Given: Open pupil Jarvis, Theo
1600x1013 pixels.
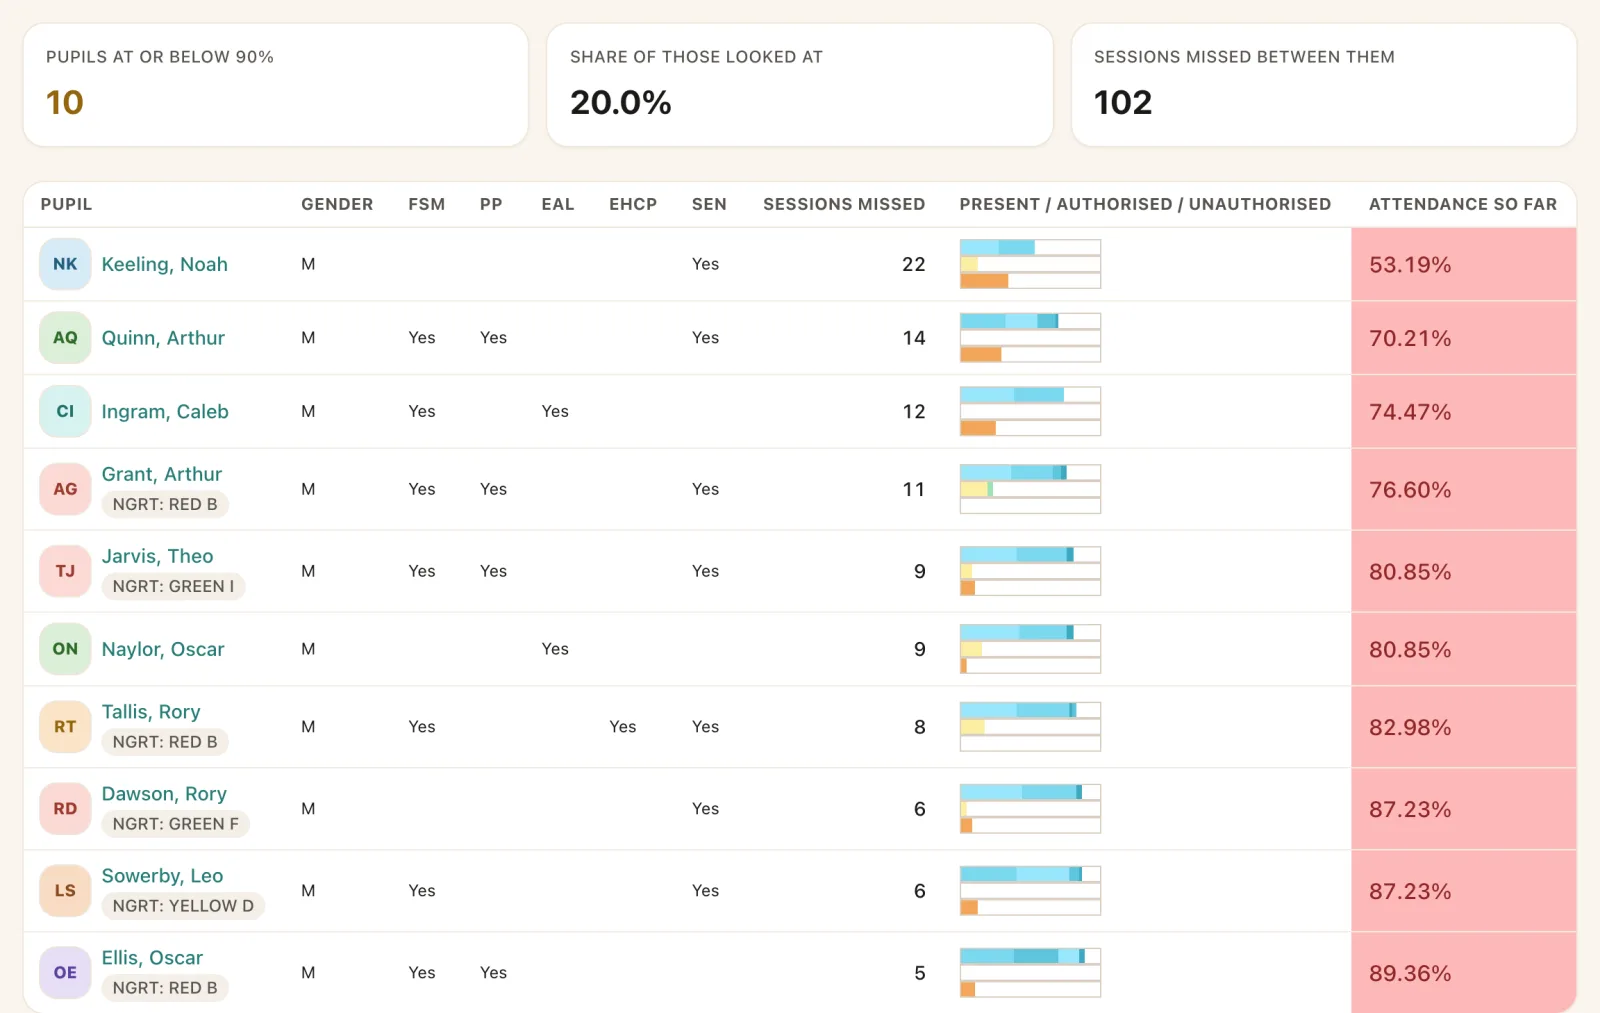Looking at the screenshot, I should (157, 556).
